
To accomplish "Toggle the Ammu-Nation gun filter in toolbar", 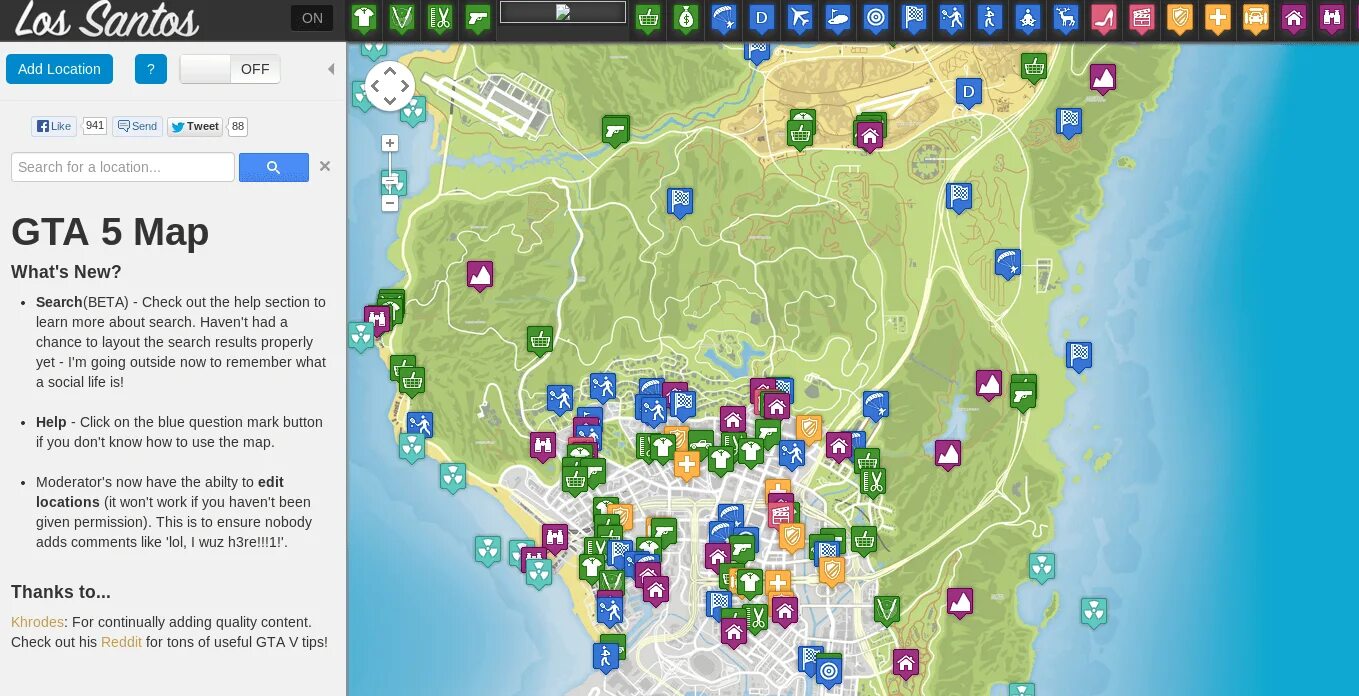I will point(478,18).
